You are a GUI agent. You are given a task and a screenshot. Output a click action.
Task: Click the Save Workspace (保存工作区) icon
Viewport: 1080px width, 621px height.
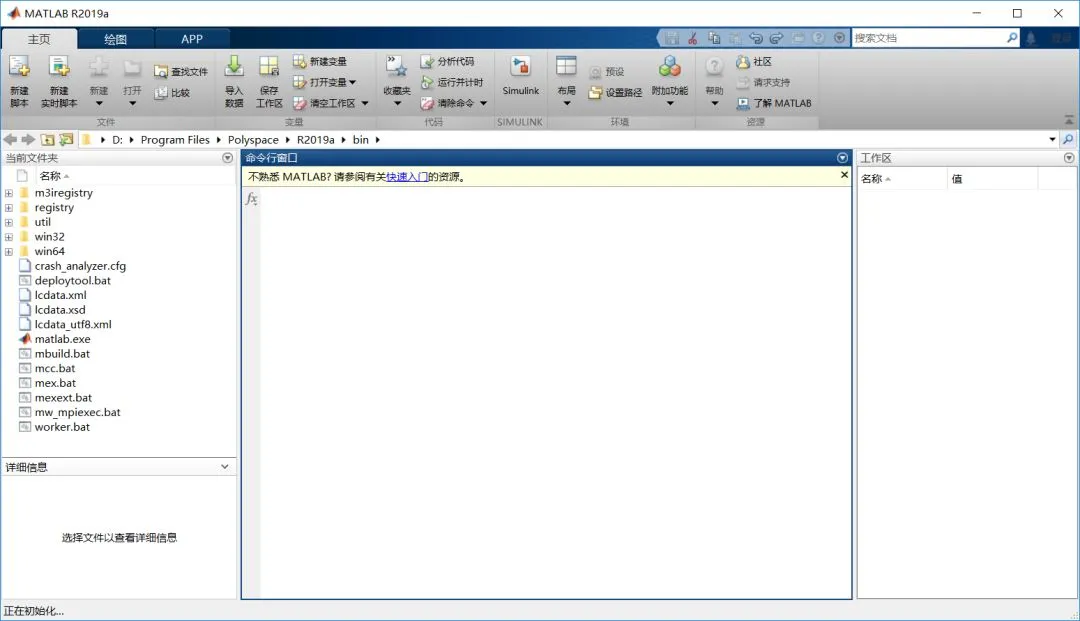pyautogui.click(x=269, y=67)
